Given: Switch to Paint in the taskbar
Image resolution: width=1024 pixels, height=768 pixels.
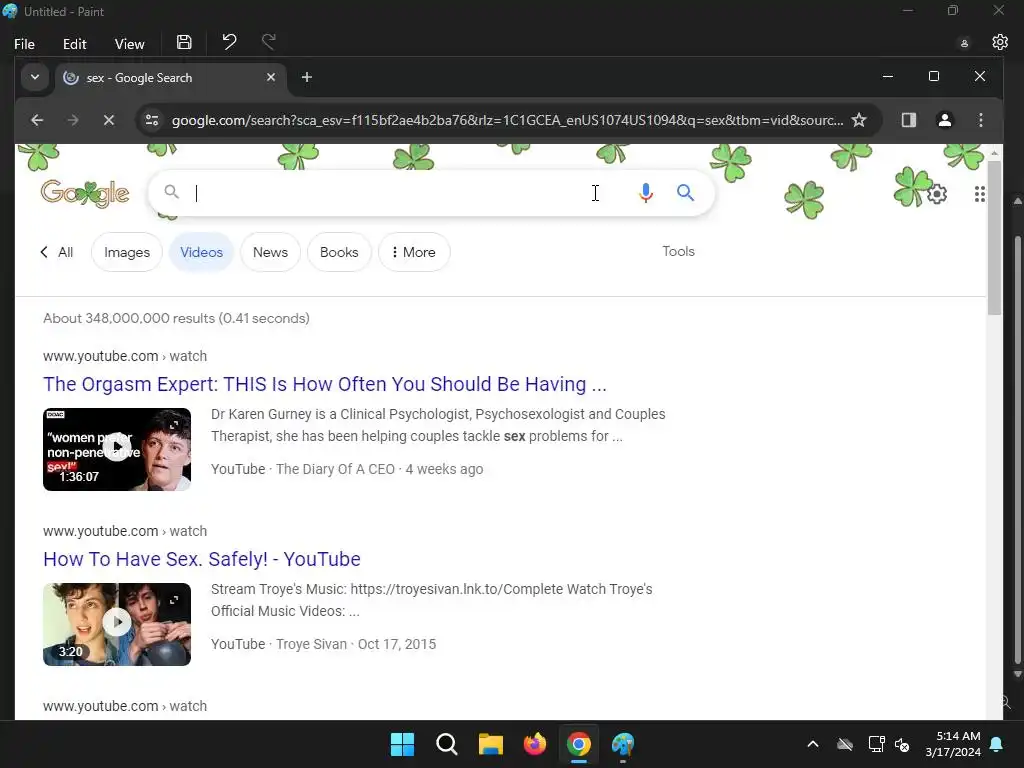Looking at the screenshot, I should pyautogui.click(x=623, y=744).
